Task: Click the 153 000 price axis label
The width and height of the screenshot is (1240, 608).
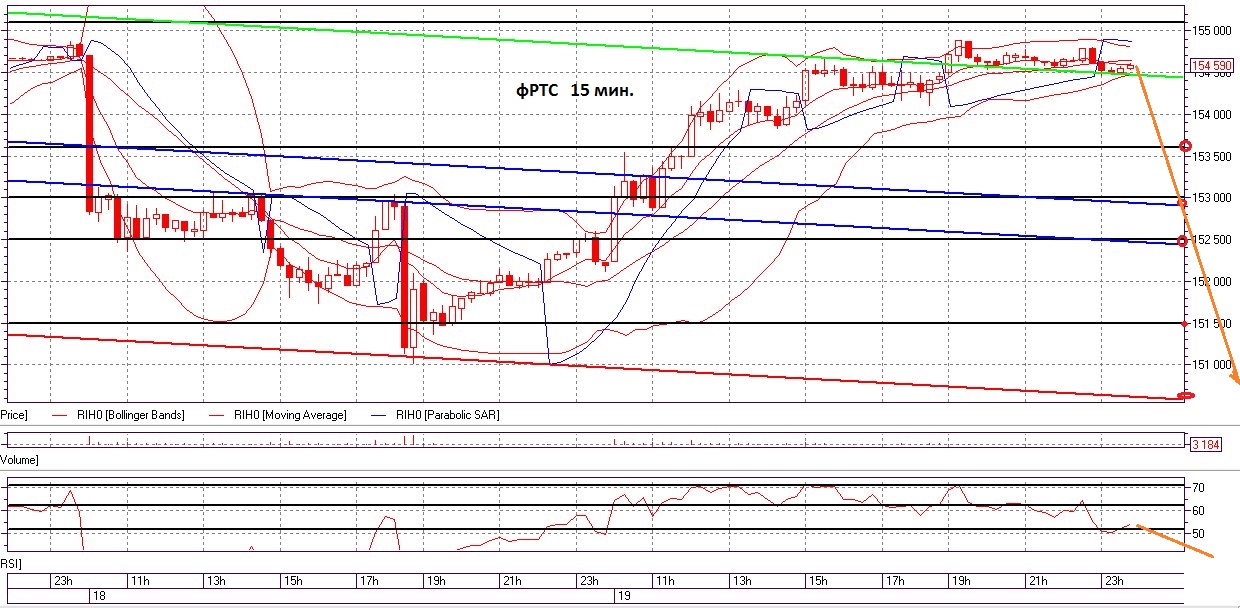Action: 1212,198
